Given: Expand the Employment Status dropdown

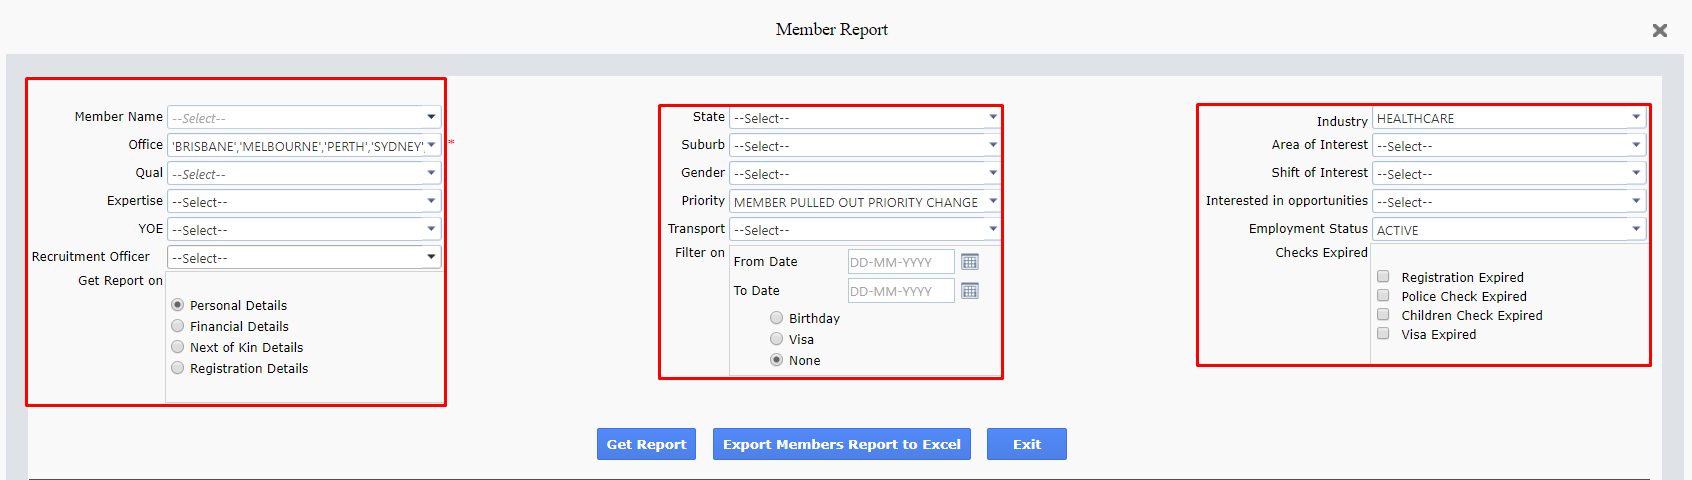Looking at the screenshot, I should point(1509,230).
